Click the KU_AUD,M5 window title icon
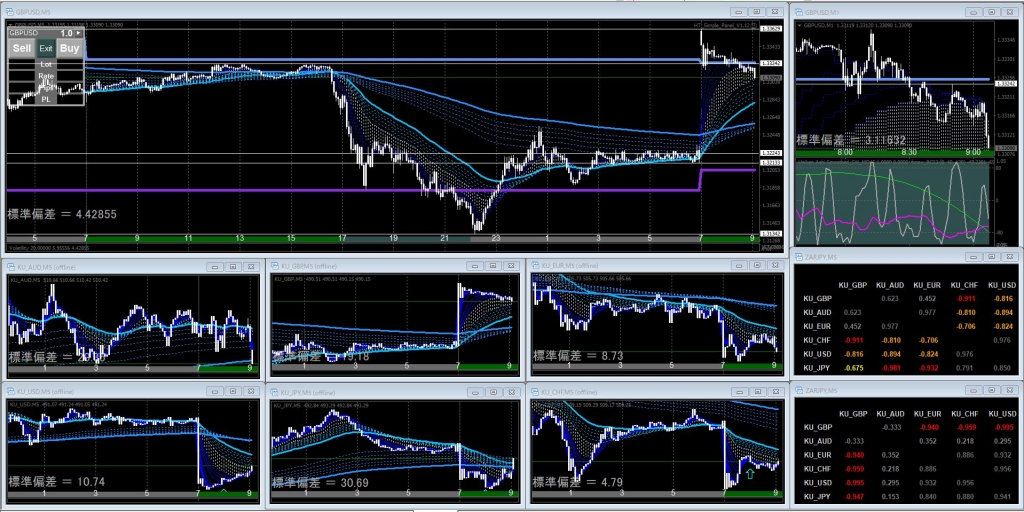Screen dimensions: 1024x512 click(x=9, y=267)
